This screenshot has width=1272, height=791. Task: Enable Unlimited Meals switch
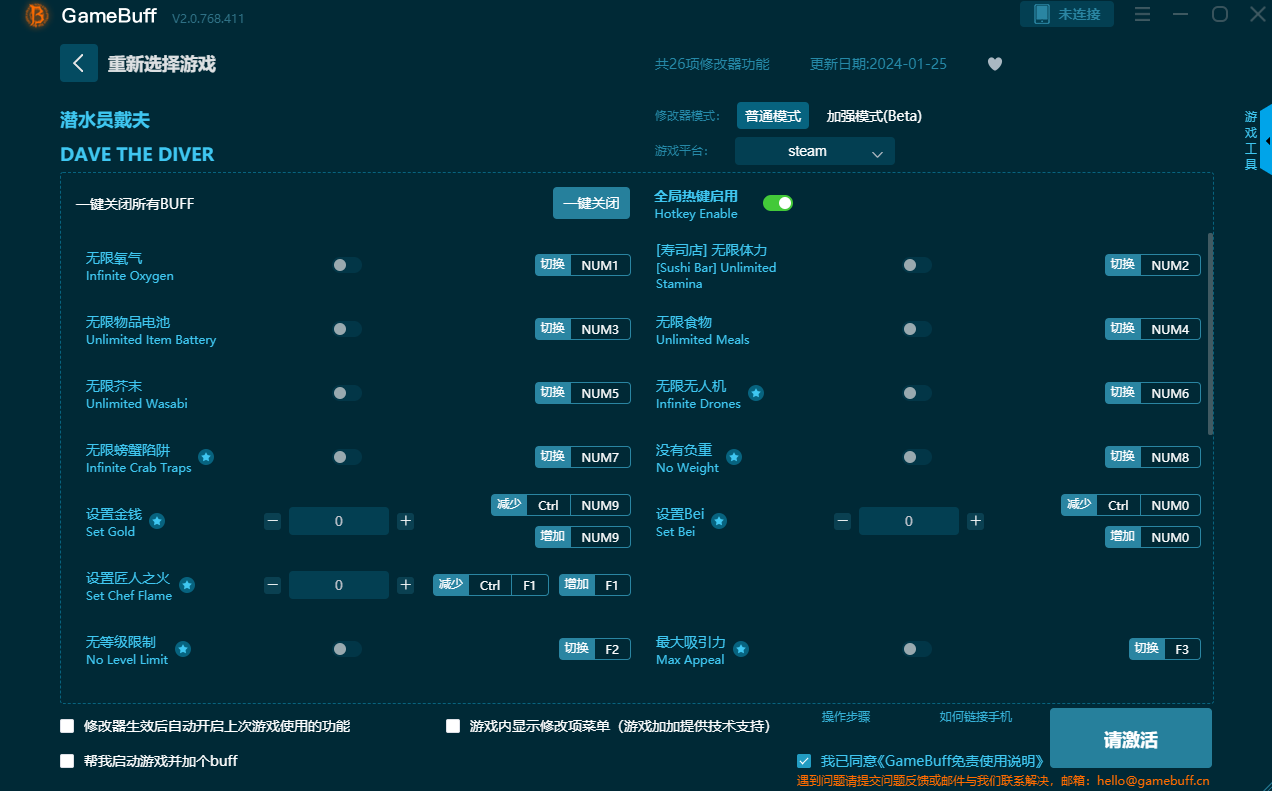click(917, 329)
